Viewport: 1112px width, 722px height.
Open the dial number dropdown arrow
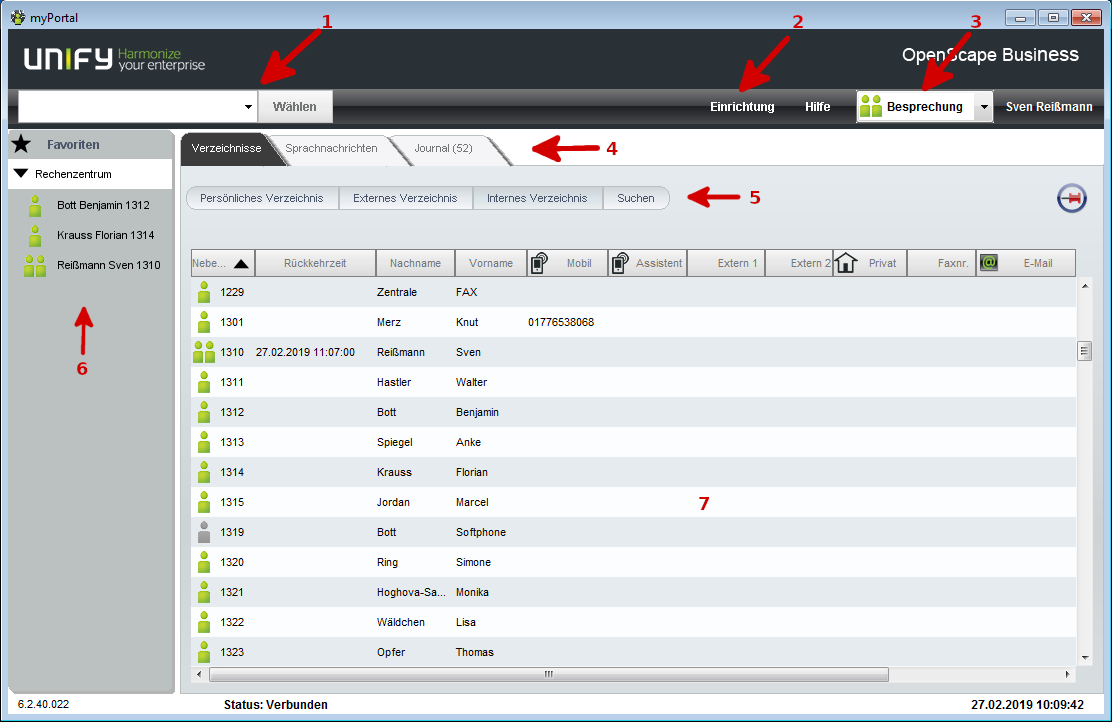pyautogui.click(x=248, y=107)
